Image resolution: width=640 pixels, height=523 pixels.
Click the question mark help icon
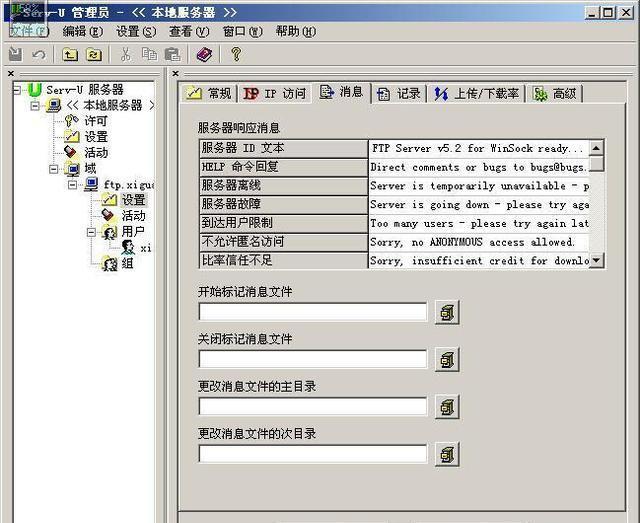236,54
